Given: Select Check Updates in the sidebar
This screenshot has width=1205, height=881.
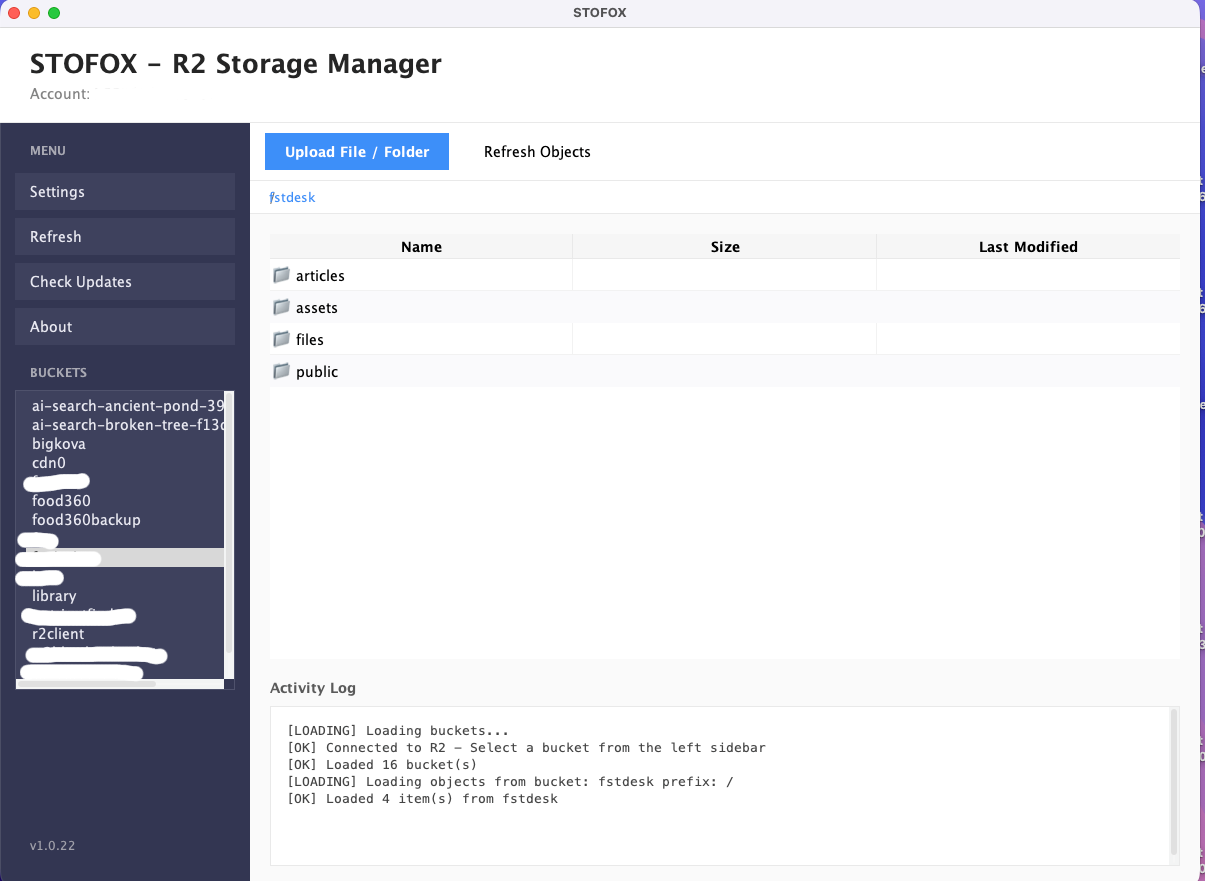Looking at the screenshot, I should (125, 282).
